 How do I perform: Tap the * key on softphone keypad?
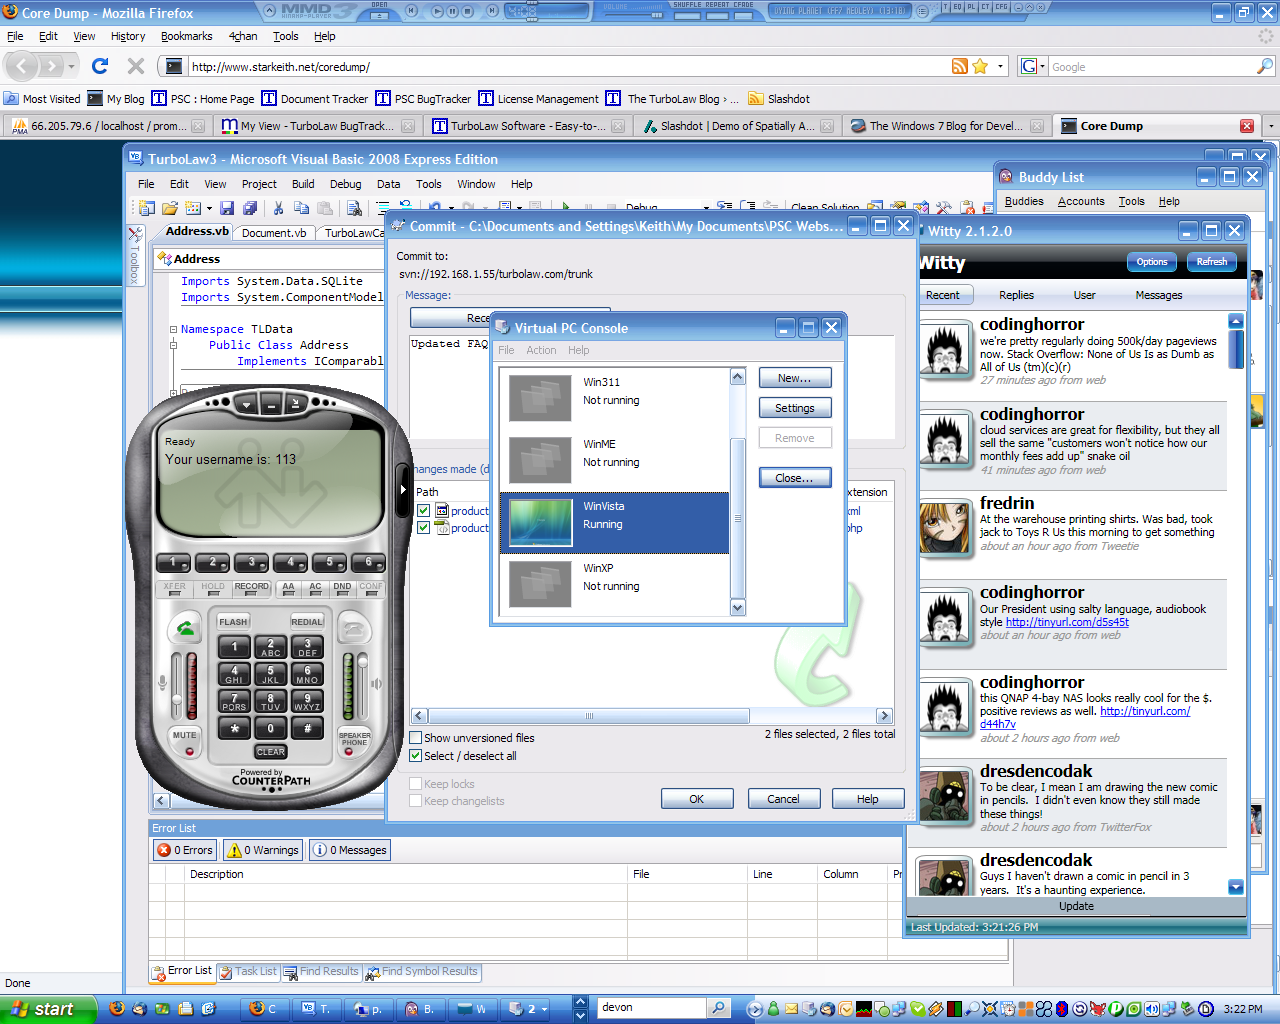click(234, 728)
